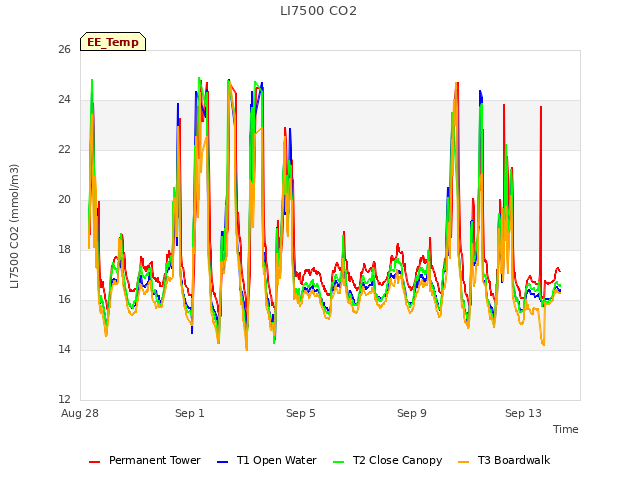Click the orange dip near 14 after Sep 13
Viewport: 640px width, 480px height.
pyautogui.click(x=543, y=342)
